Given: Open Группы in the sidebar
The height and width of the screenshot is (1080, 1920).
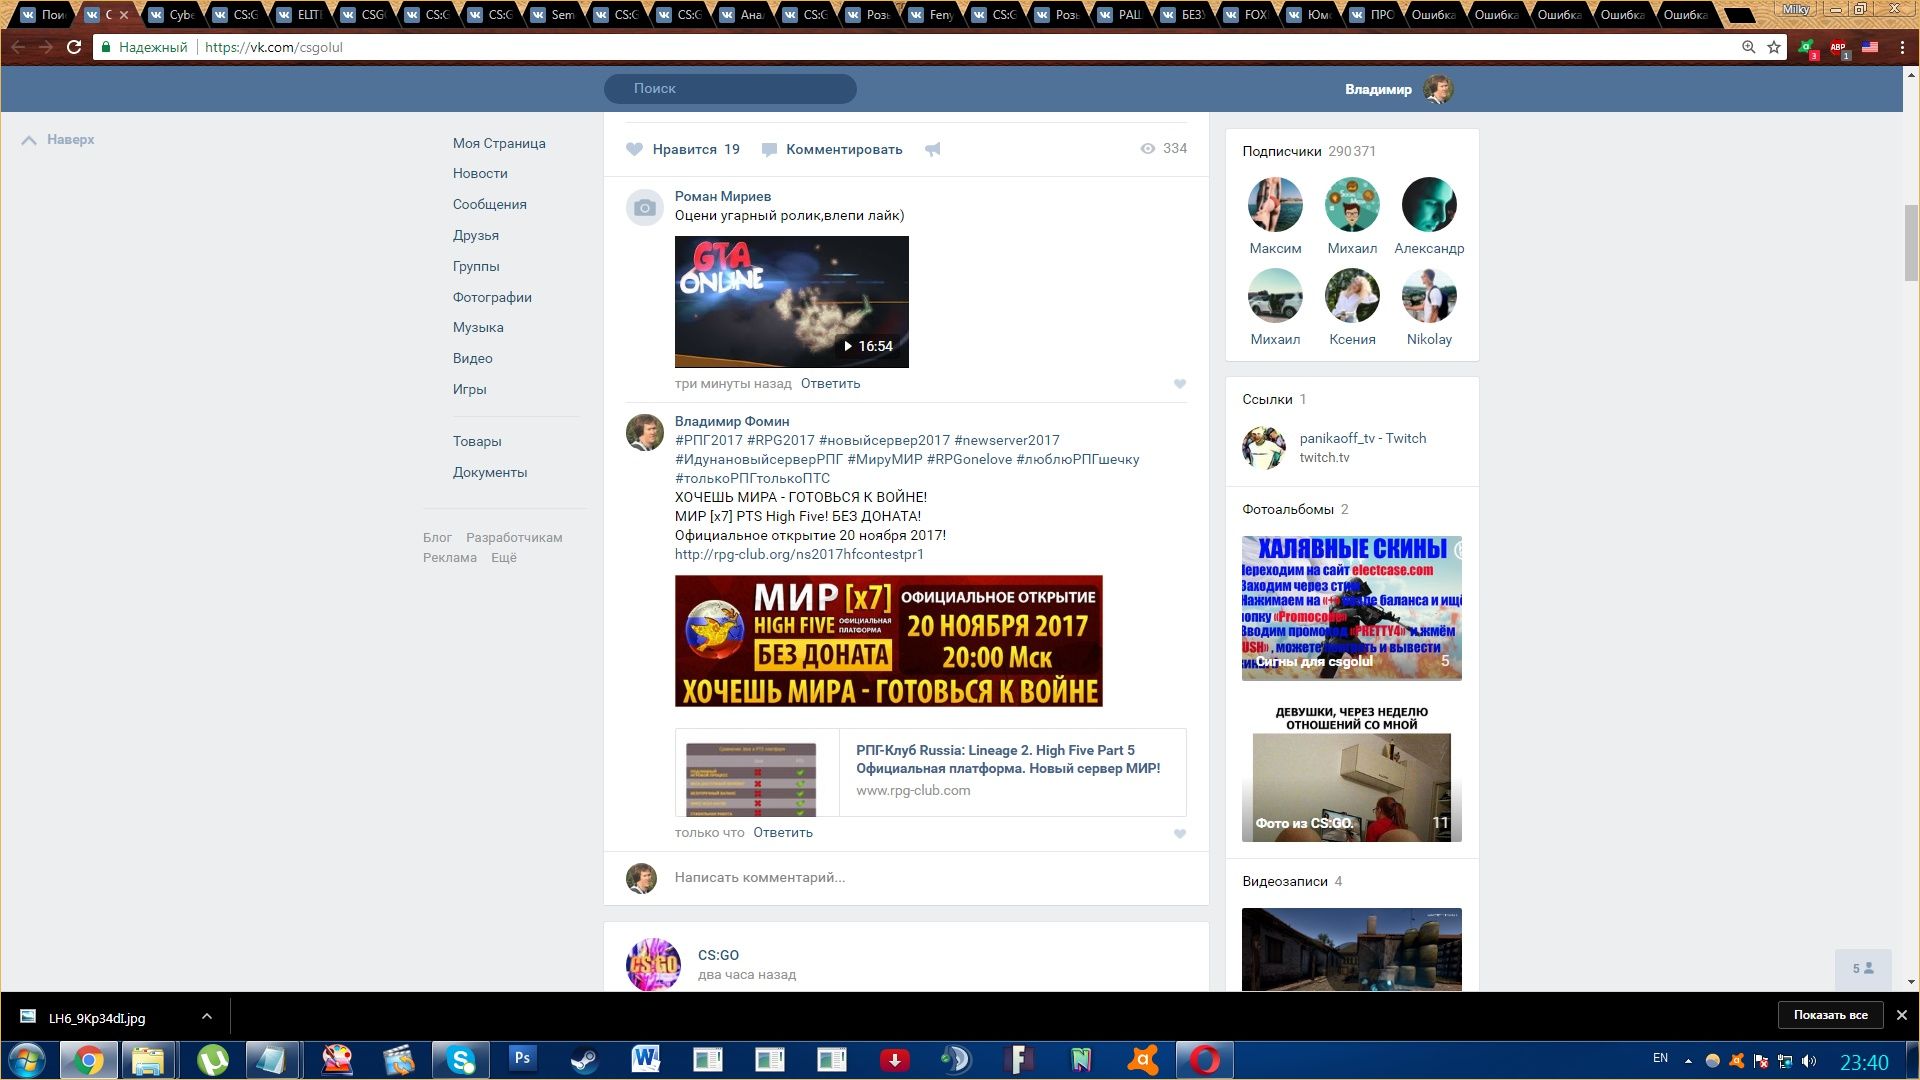Looking at the screenshot, I should click(x=476, y=266).
